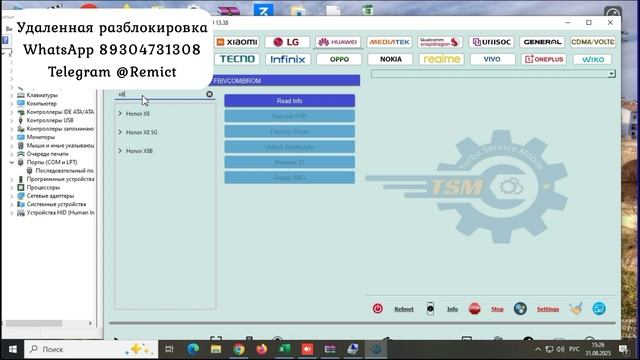Viewport: 640px width, 360px height.
Task: Open Google Chrome from the taskbar
Action: click(x=239, y=349)
